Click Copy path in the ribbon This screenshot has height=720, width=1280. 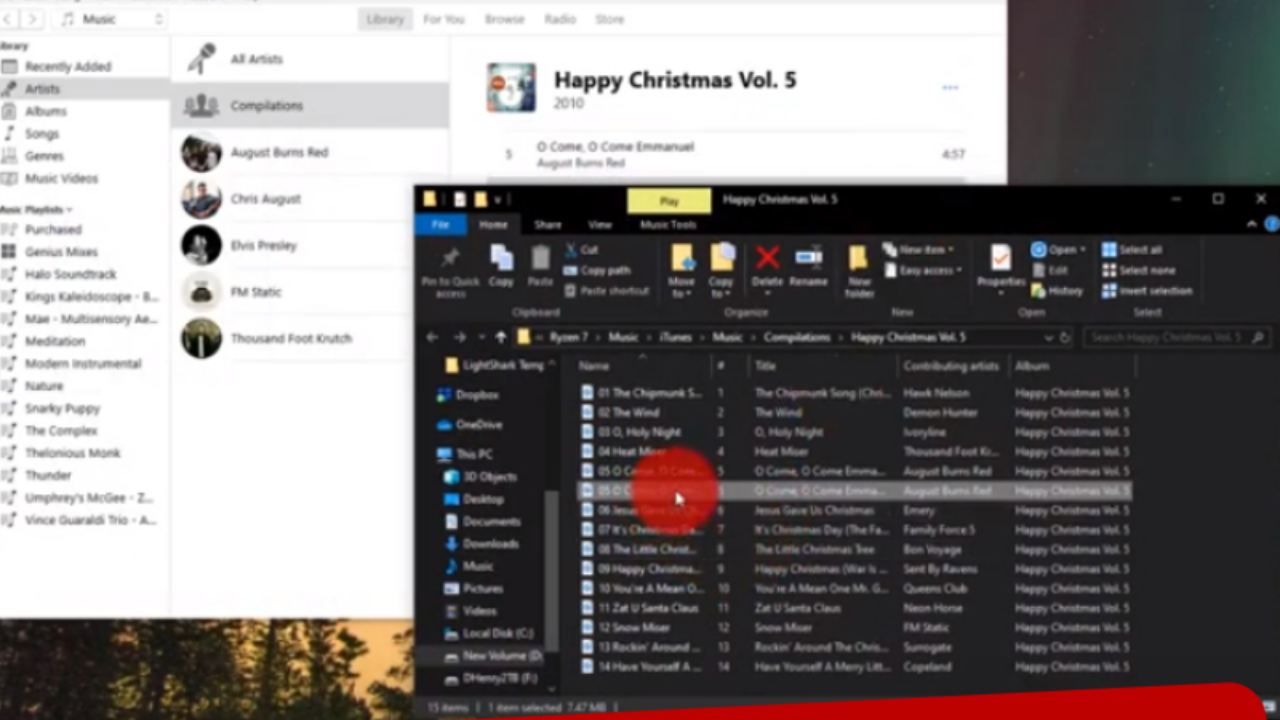click(597, 270)
